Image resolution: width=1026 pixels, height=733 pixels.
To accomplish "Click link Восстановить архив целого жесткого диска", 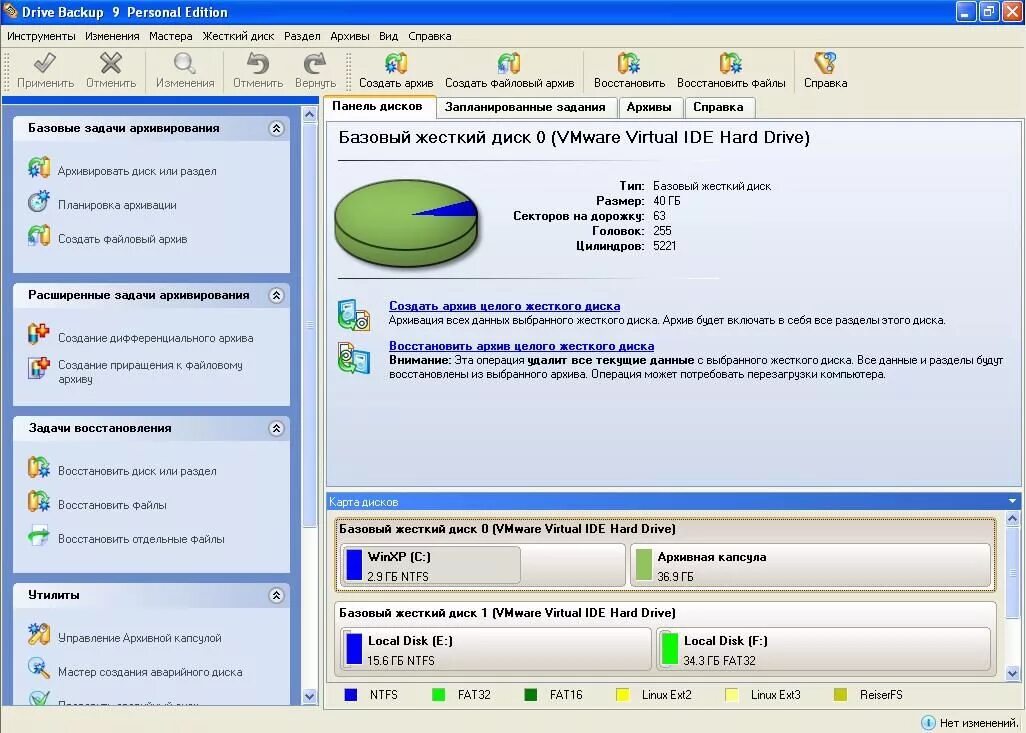I will [x=522, y=346].
